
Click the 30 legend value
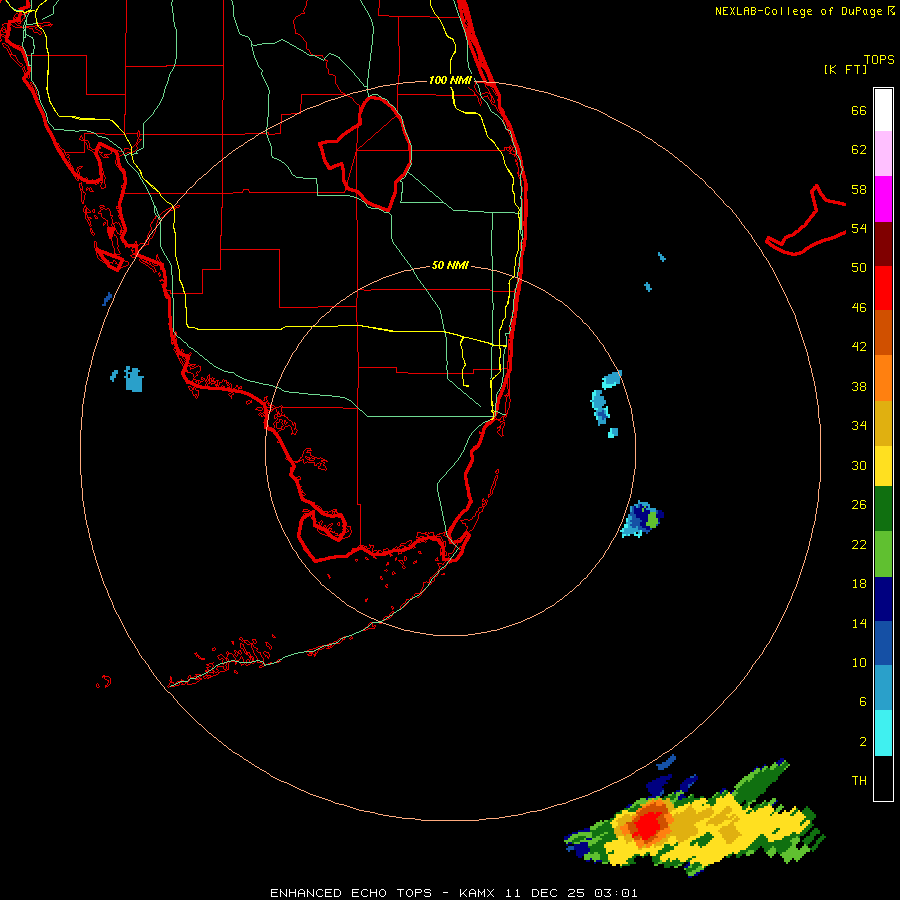coord(859,465)
